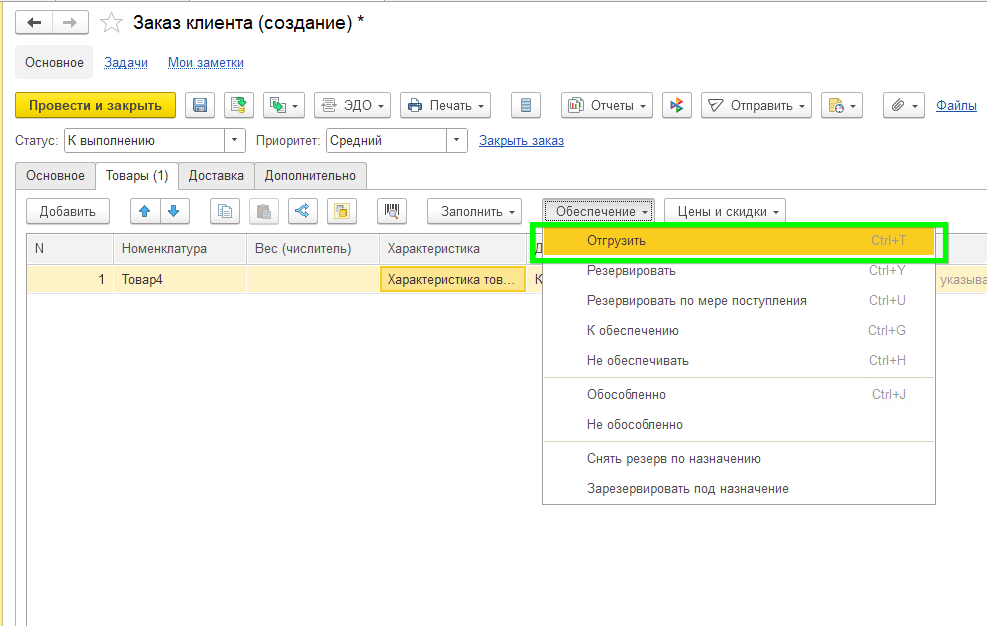
Task: Click the Добавить button
Action: (x=68, y=212)
